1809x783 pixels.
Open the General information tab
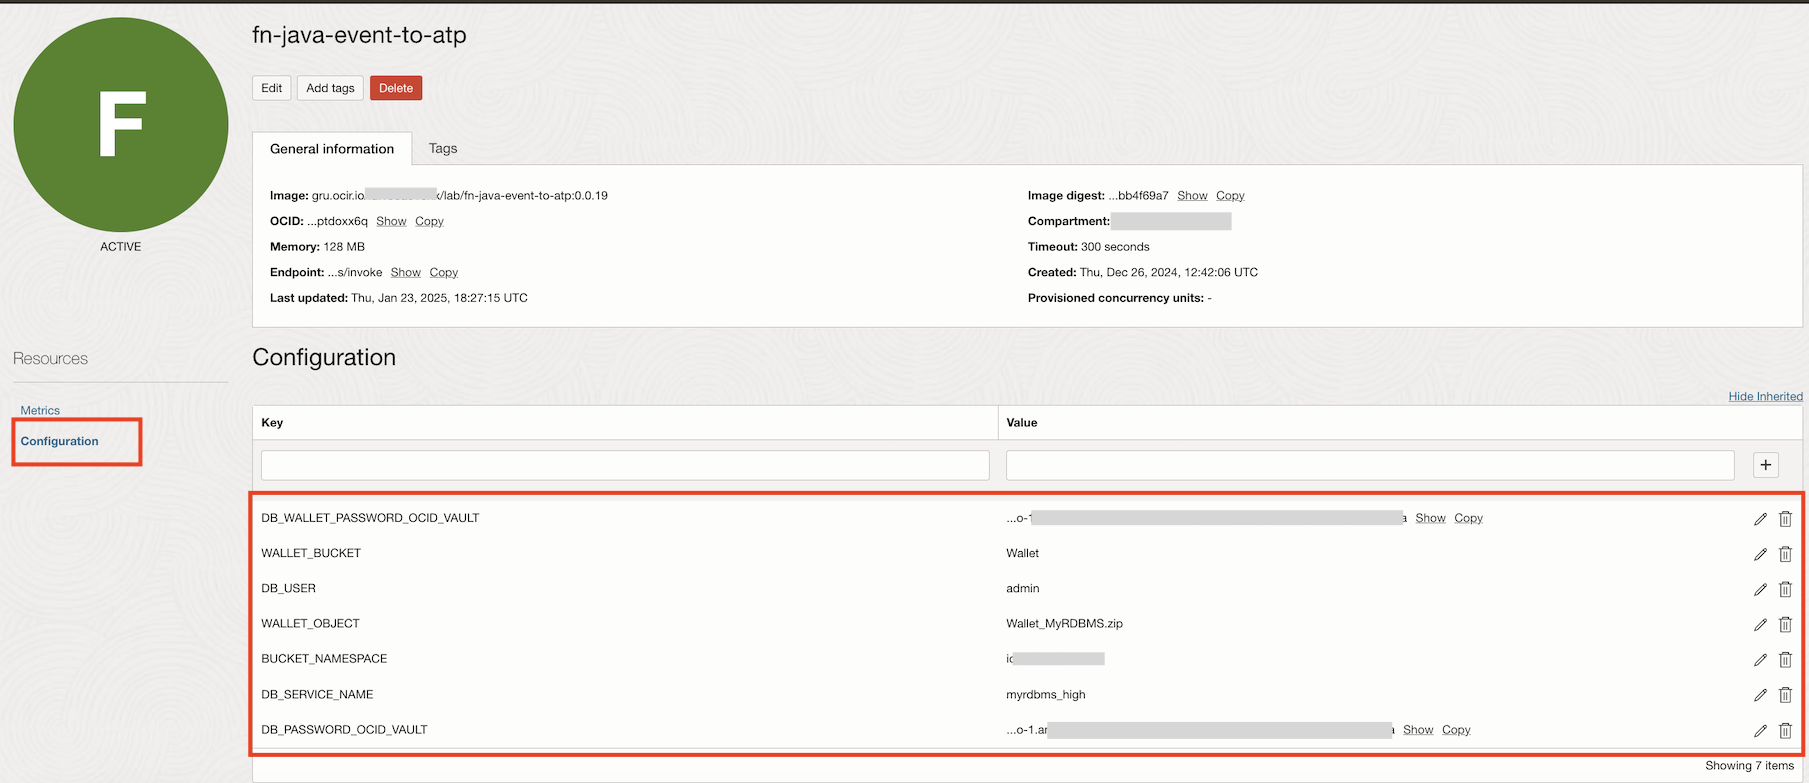click(x=332, y=149)
